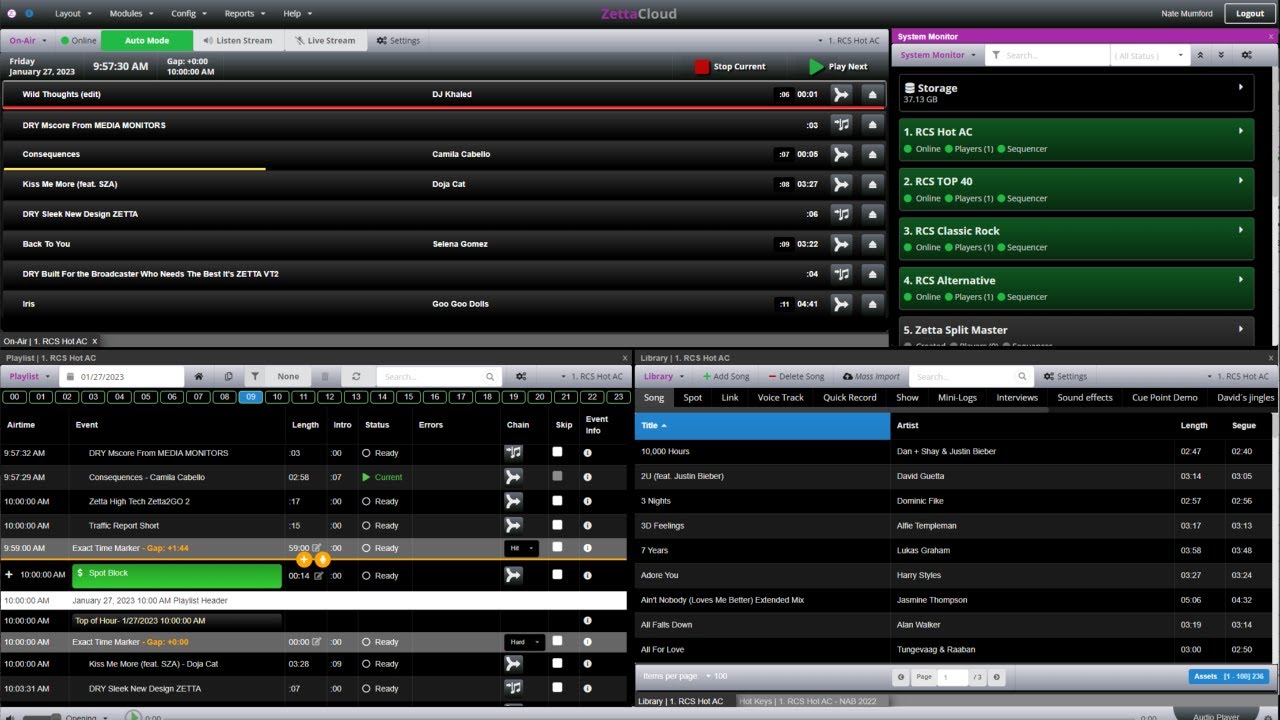
Task: Open Playlist settings gears icon
Action: click(521, 377)
